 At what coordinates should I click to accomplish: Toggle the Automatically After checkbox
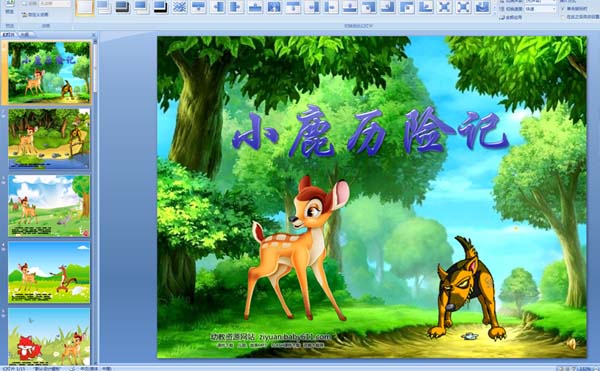click(x=563, y=17)
